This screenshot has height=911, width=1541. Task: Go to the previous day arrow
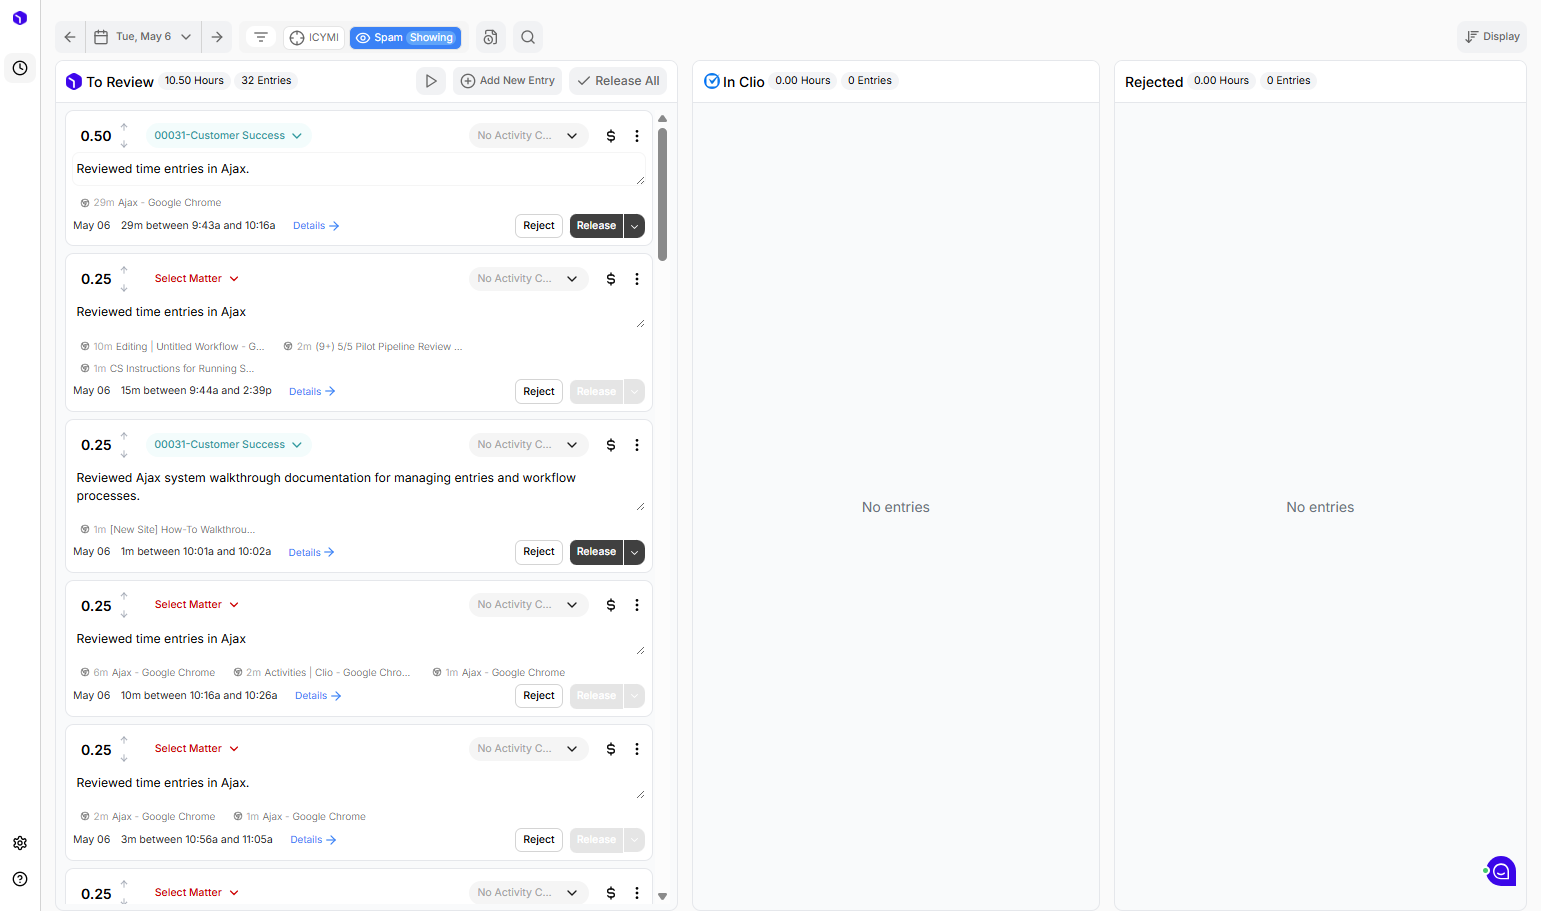pos(70,37)
